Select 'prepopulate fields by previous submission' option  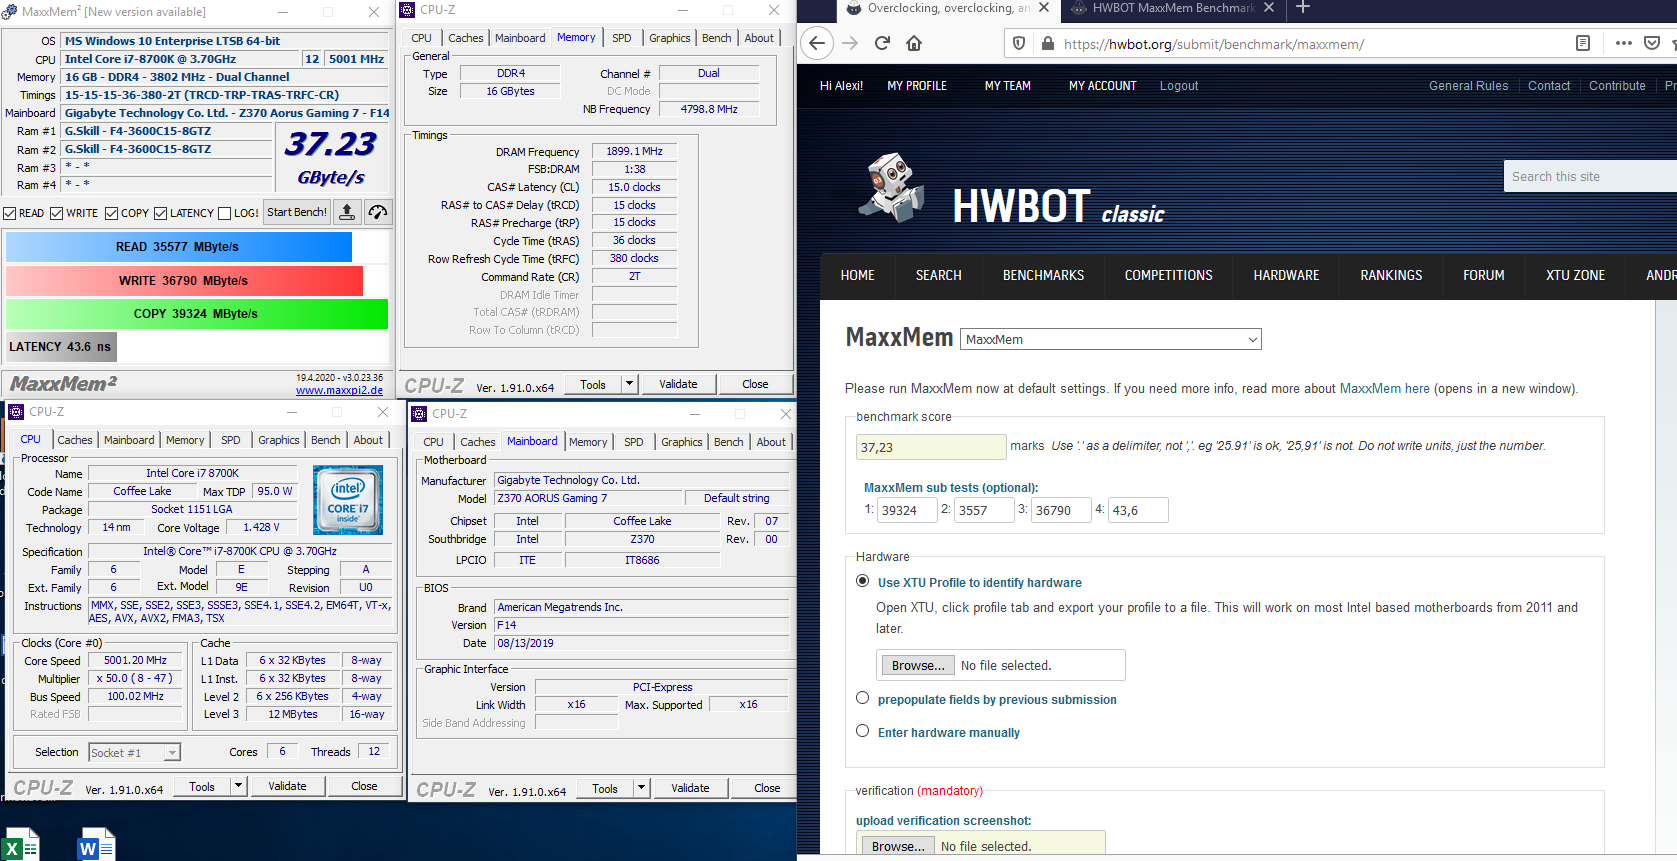(863, 698)
